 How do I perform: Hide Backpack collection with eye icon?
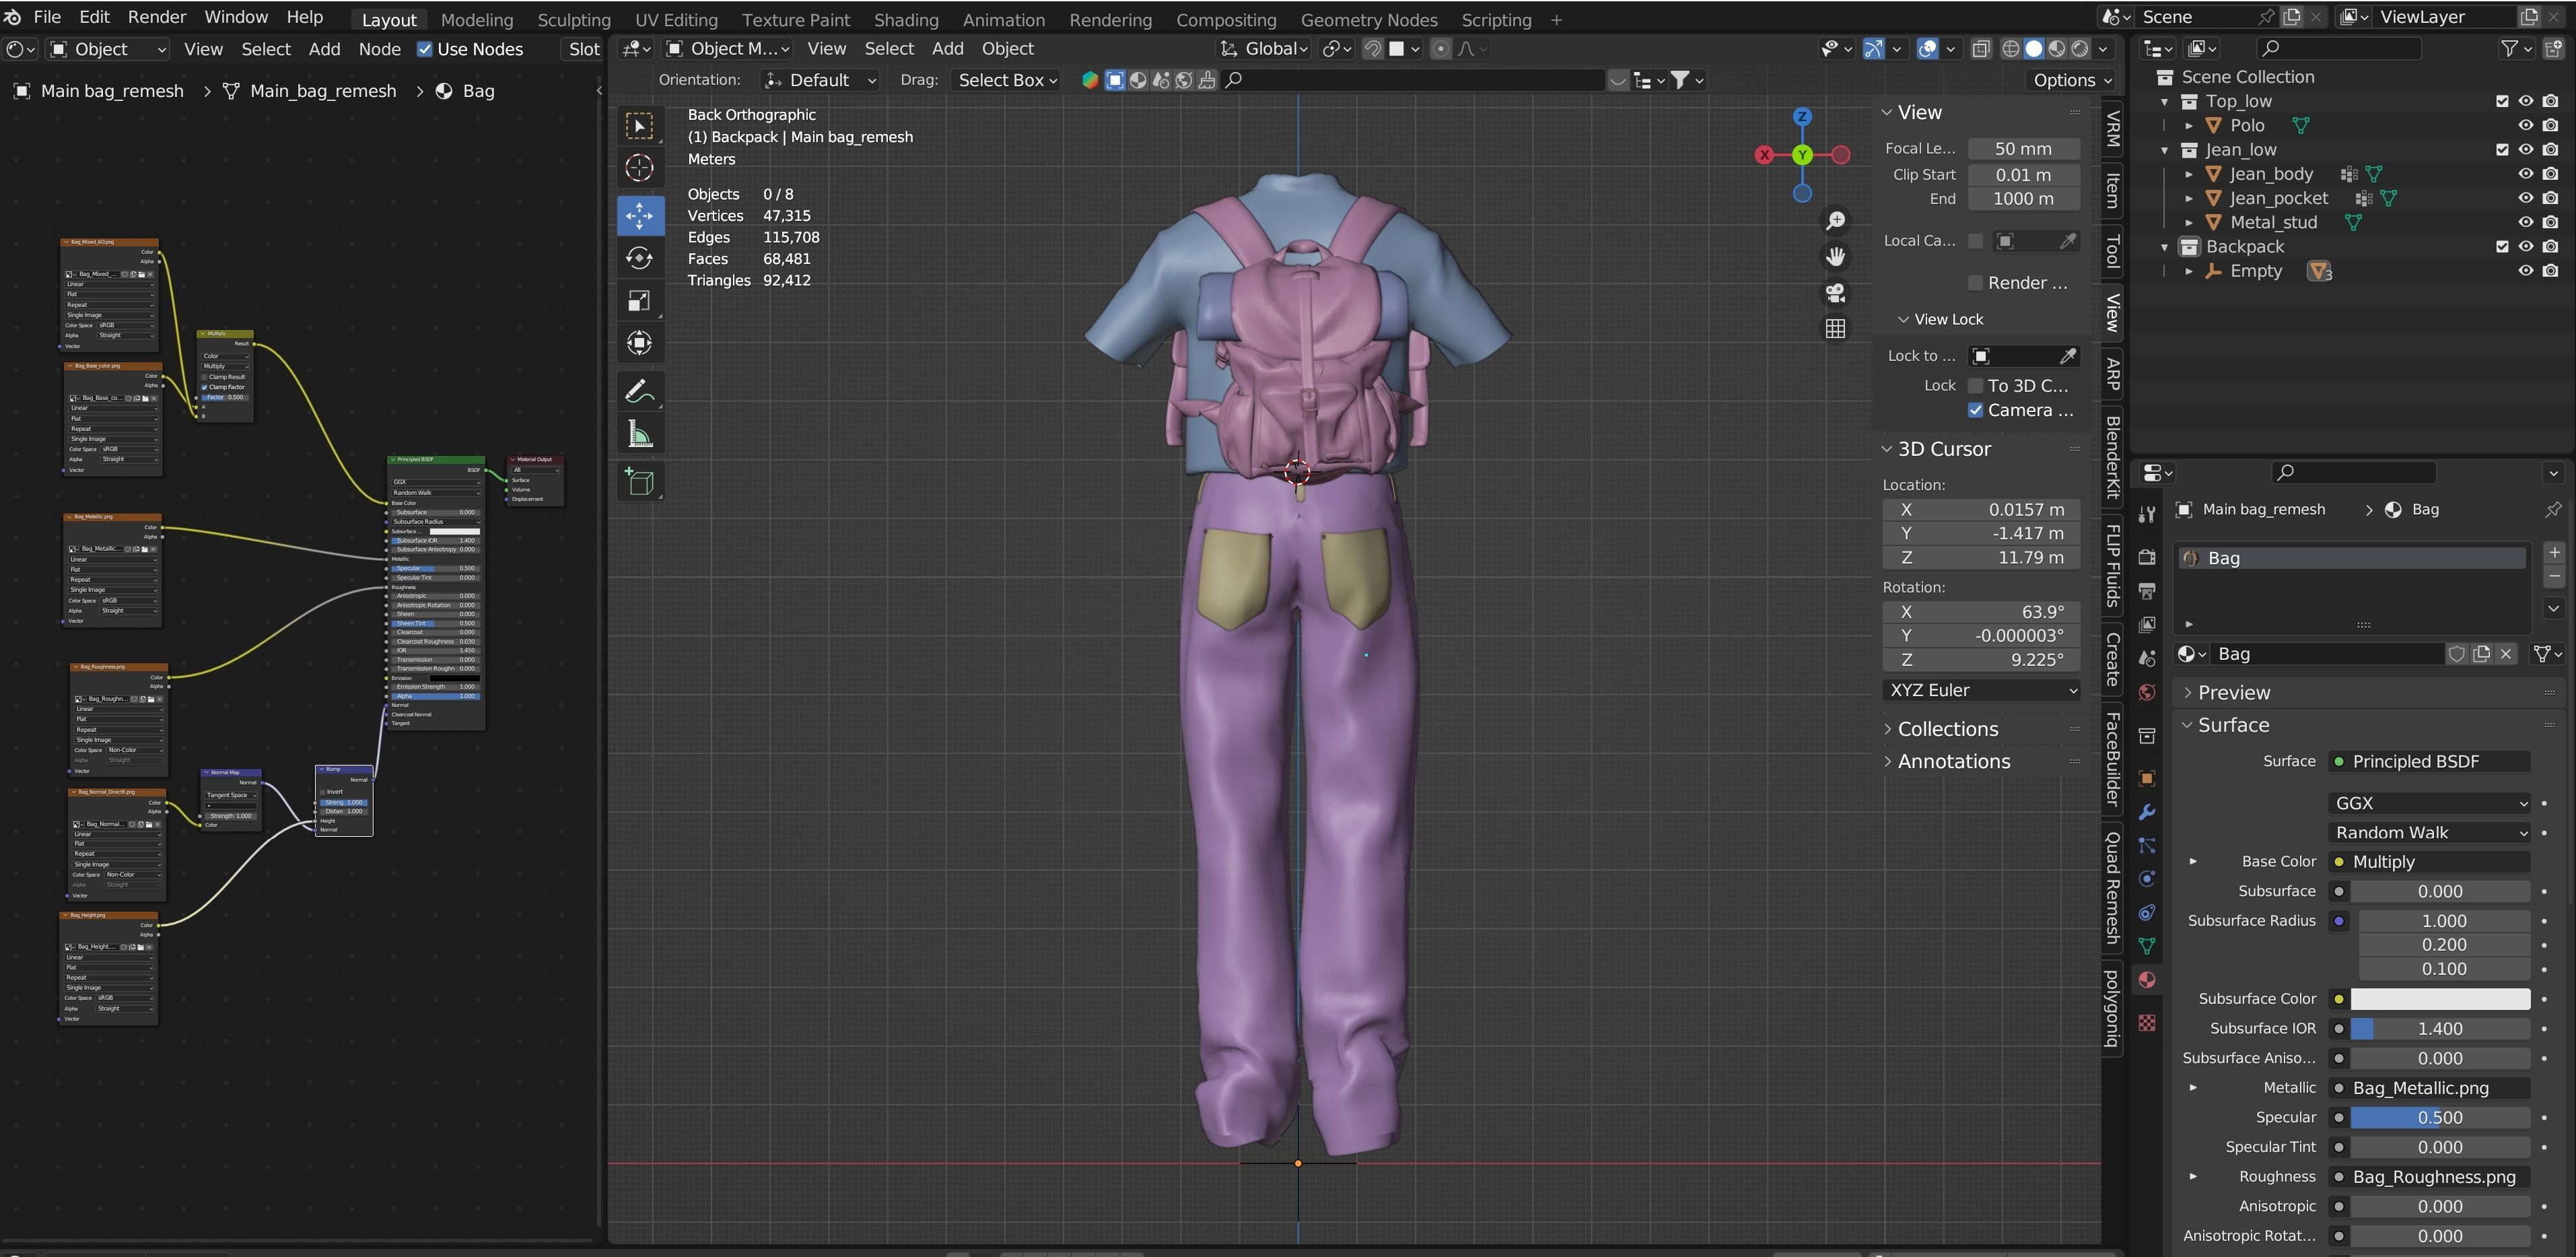click(x=2526, y=246)
